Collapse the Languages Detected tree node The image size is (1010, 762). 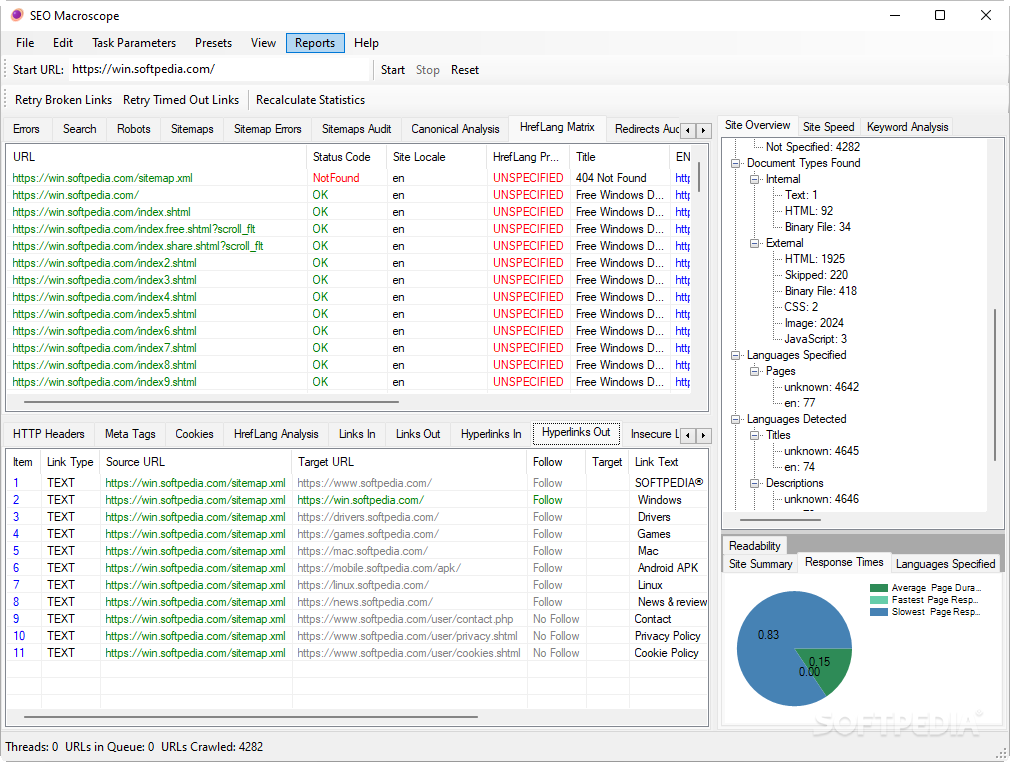(735, 419)
